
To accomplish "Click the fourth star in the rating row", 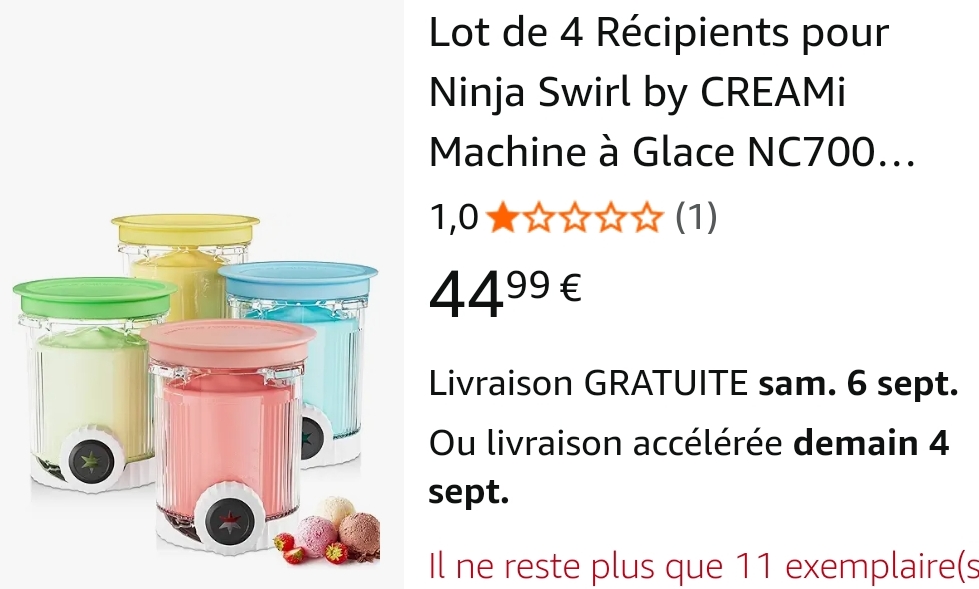I will click(x=611, y=218).
